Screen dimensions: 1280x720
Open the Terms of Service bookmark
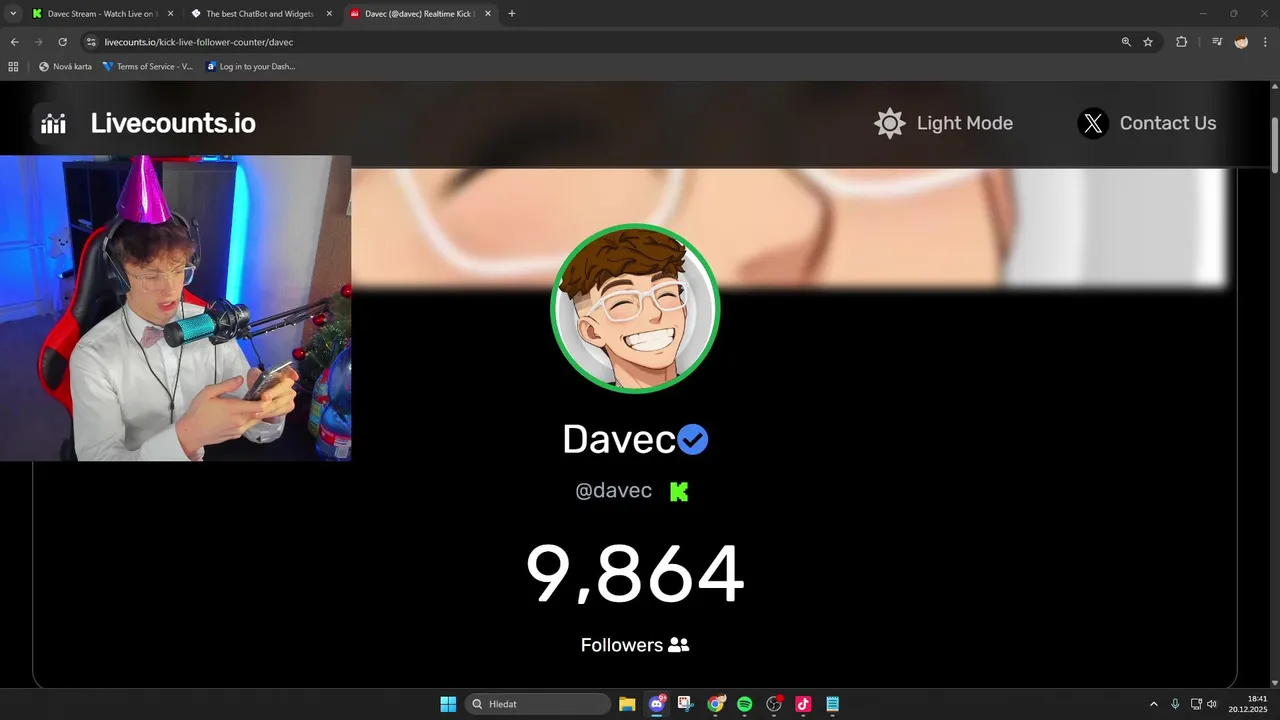(148, 67)
